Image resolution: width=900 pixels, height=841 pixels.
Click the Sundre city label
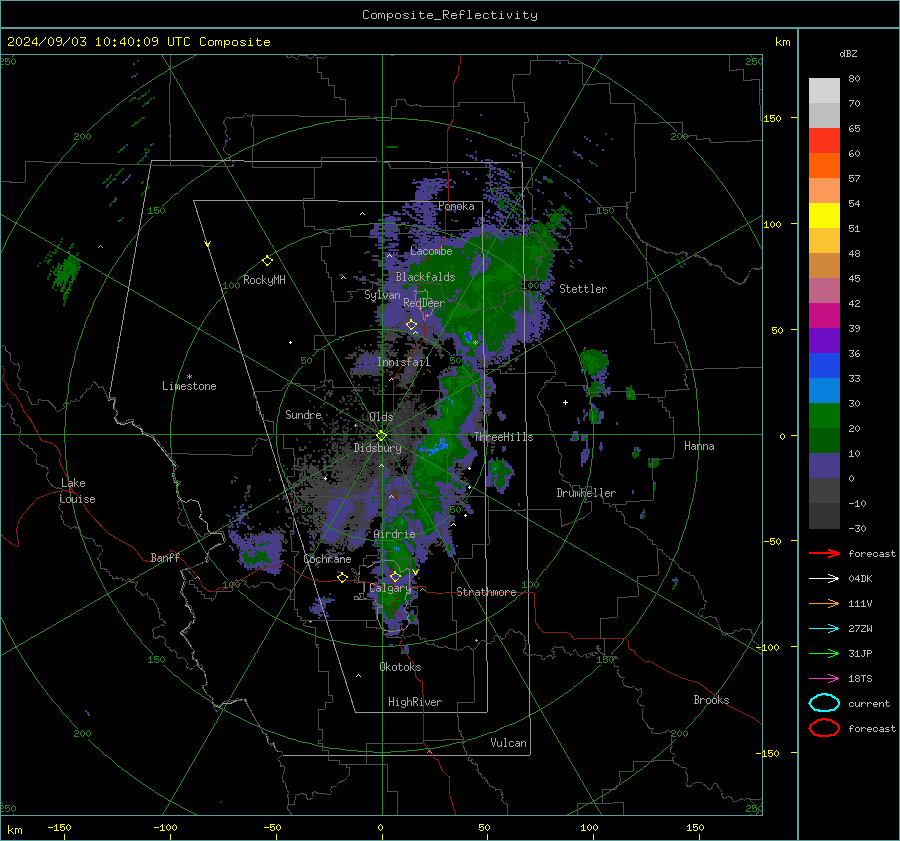point(303,415)
